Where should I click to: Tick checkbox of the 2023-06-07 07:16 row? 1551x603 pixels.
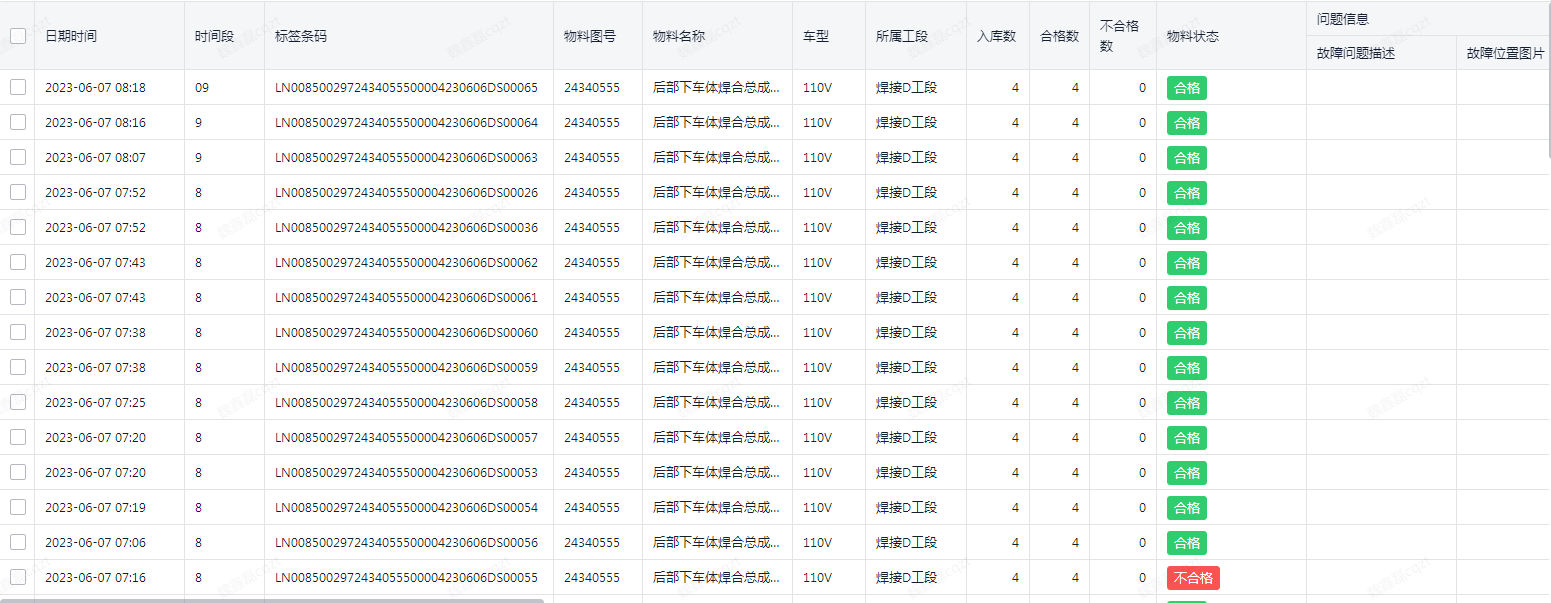[18, 577]
